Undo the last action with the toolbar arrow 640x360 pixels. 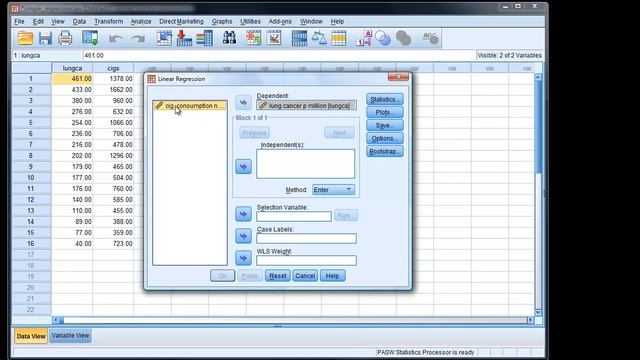116,39
